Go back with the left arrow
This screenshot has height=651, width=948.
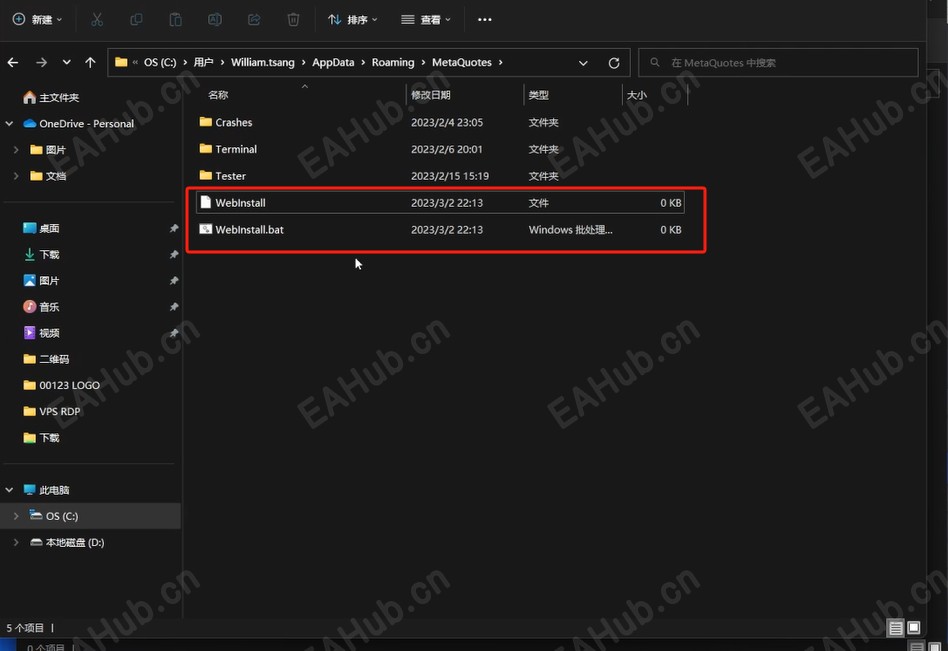tap(13, 62)
